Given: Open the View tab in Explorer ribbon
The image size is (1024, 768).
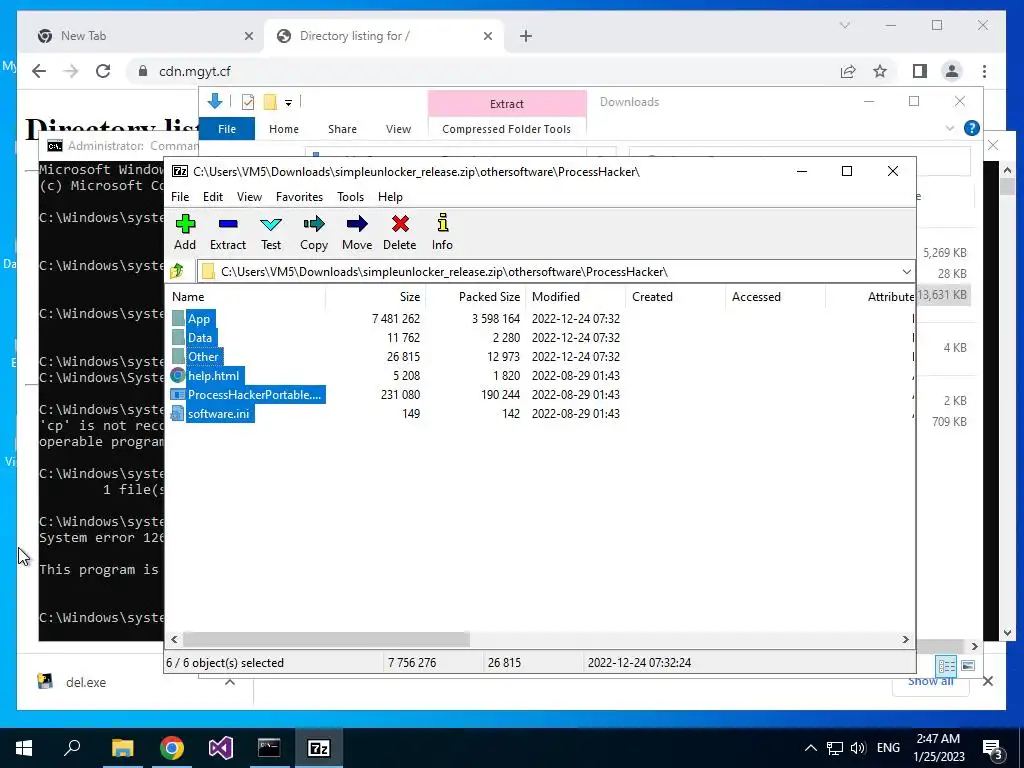Looking at the screenshot, I should (x=398, y=129).
